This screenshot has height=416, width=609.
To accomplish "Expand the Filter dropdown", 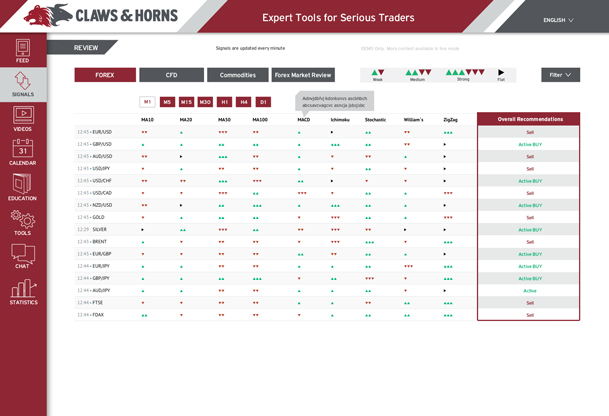I will 560,75.
